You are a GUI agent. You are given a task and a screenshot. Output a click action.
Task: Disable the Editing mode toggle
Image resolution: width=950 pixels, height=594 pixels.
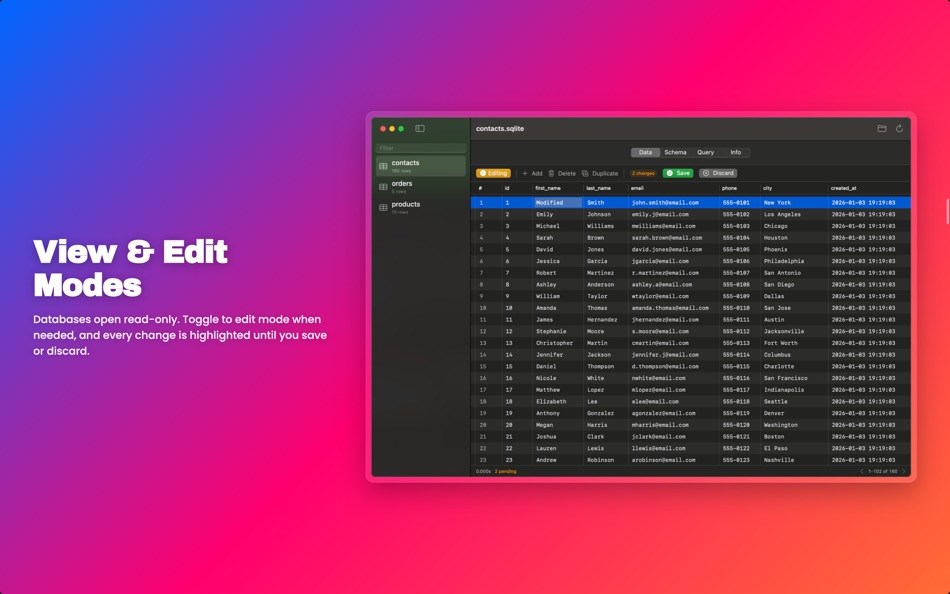(492, 172)
